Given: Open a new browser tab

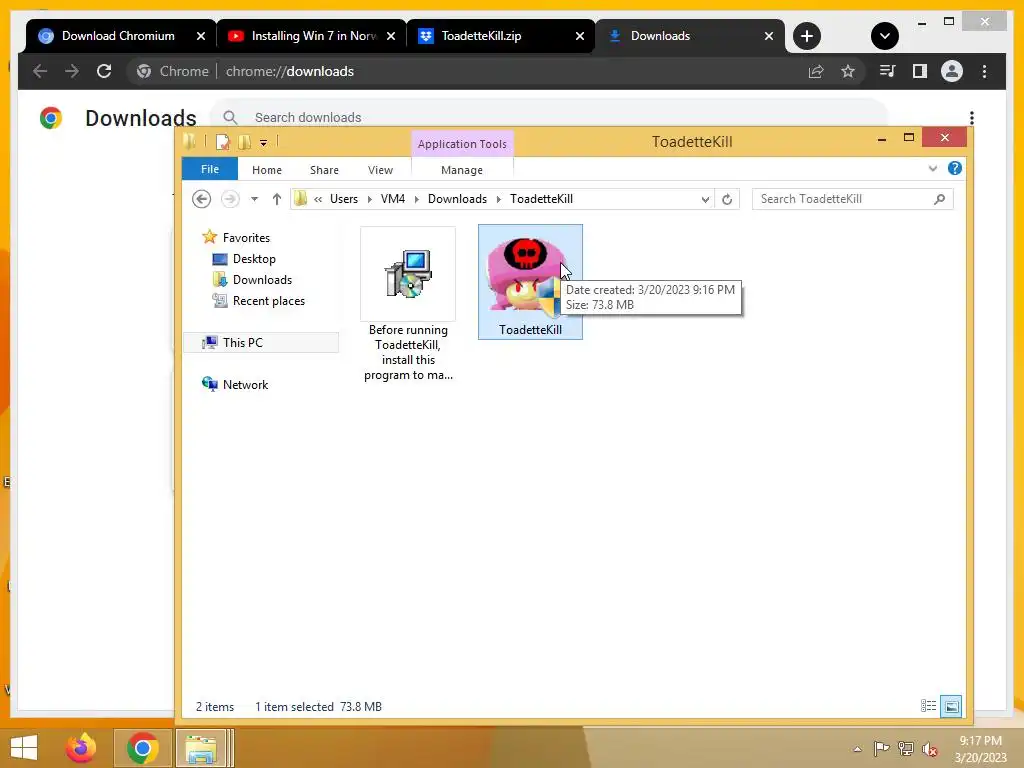Looking at the screenshot, I should pyautogui.click(x=807, y=36).
